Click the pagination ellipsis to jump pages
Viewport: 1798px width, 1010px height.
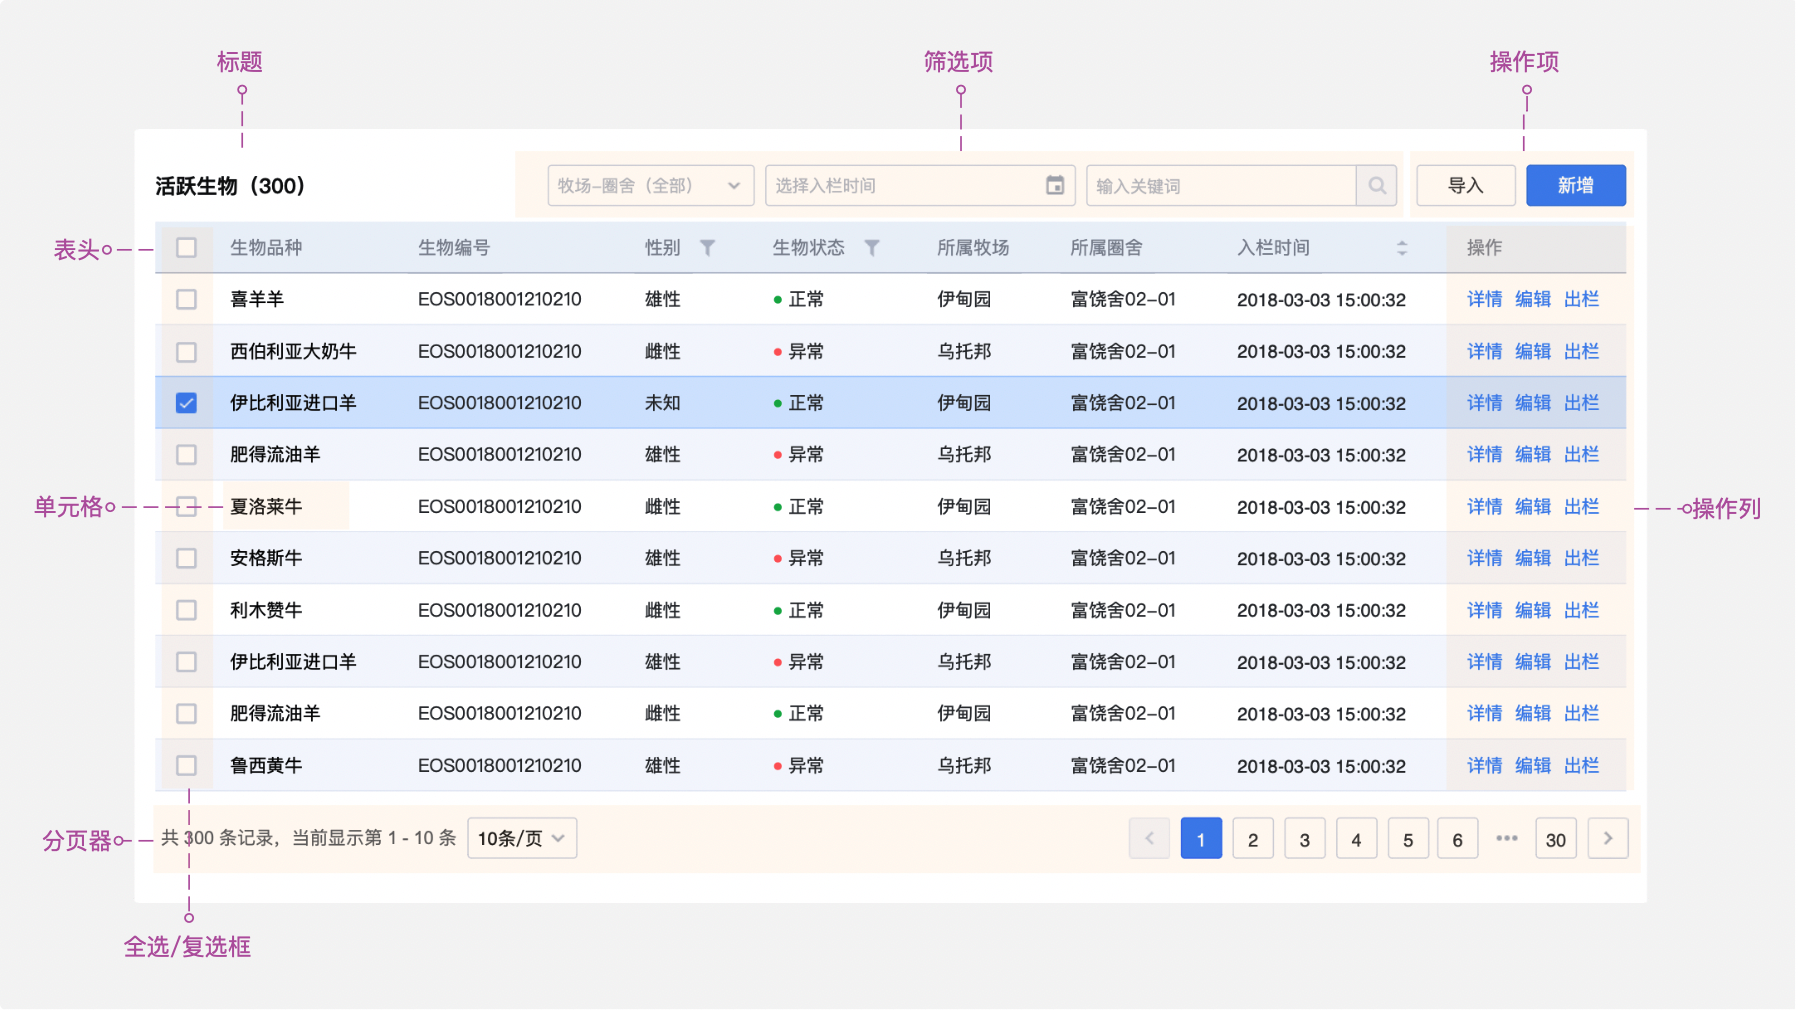[1506, 839]
